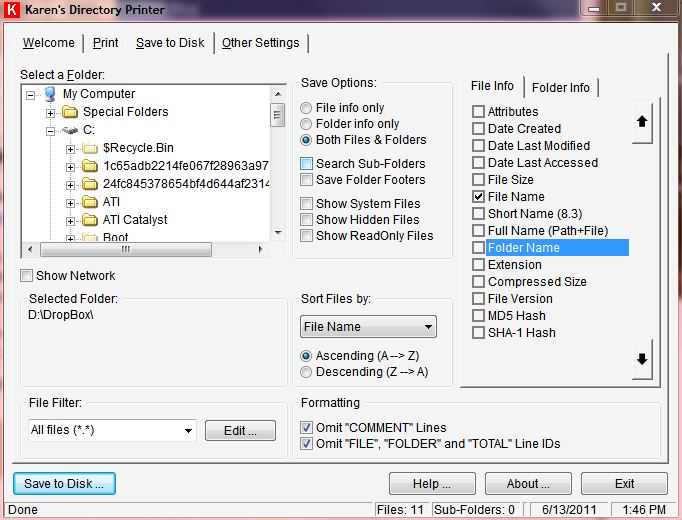This screenshot has height=520, width=682.
Task: Collapse the C: drive node
Action: (50, 131)
